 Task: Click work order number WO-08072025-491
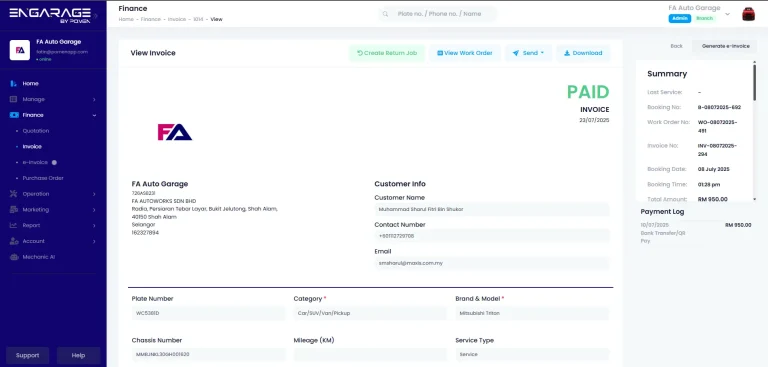point(718,126)
